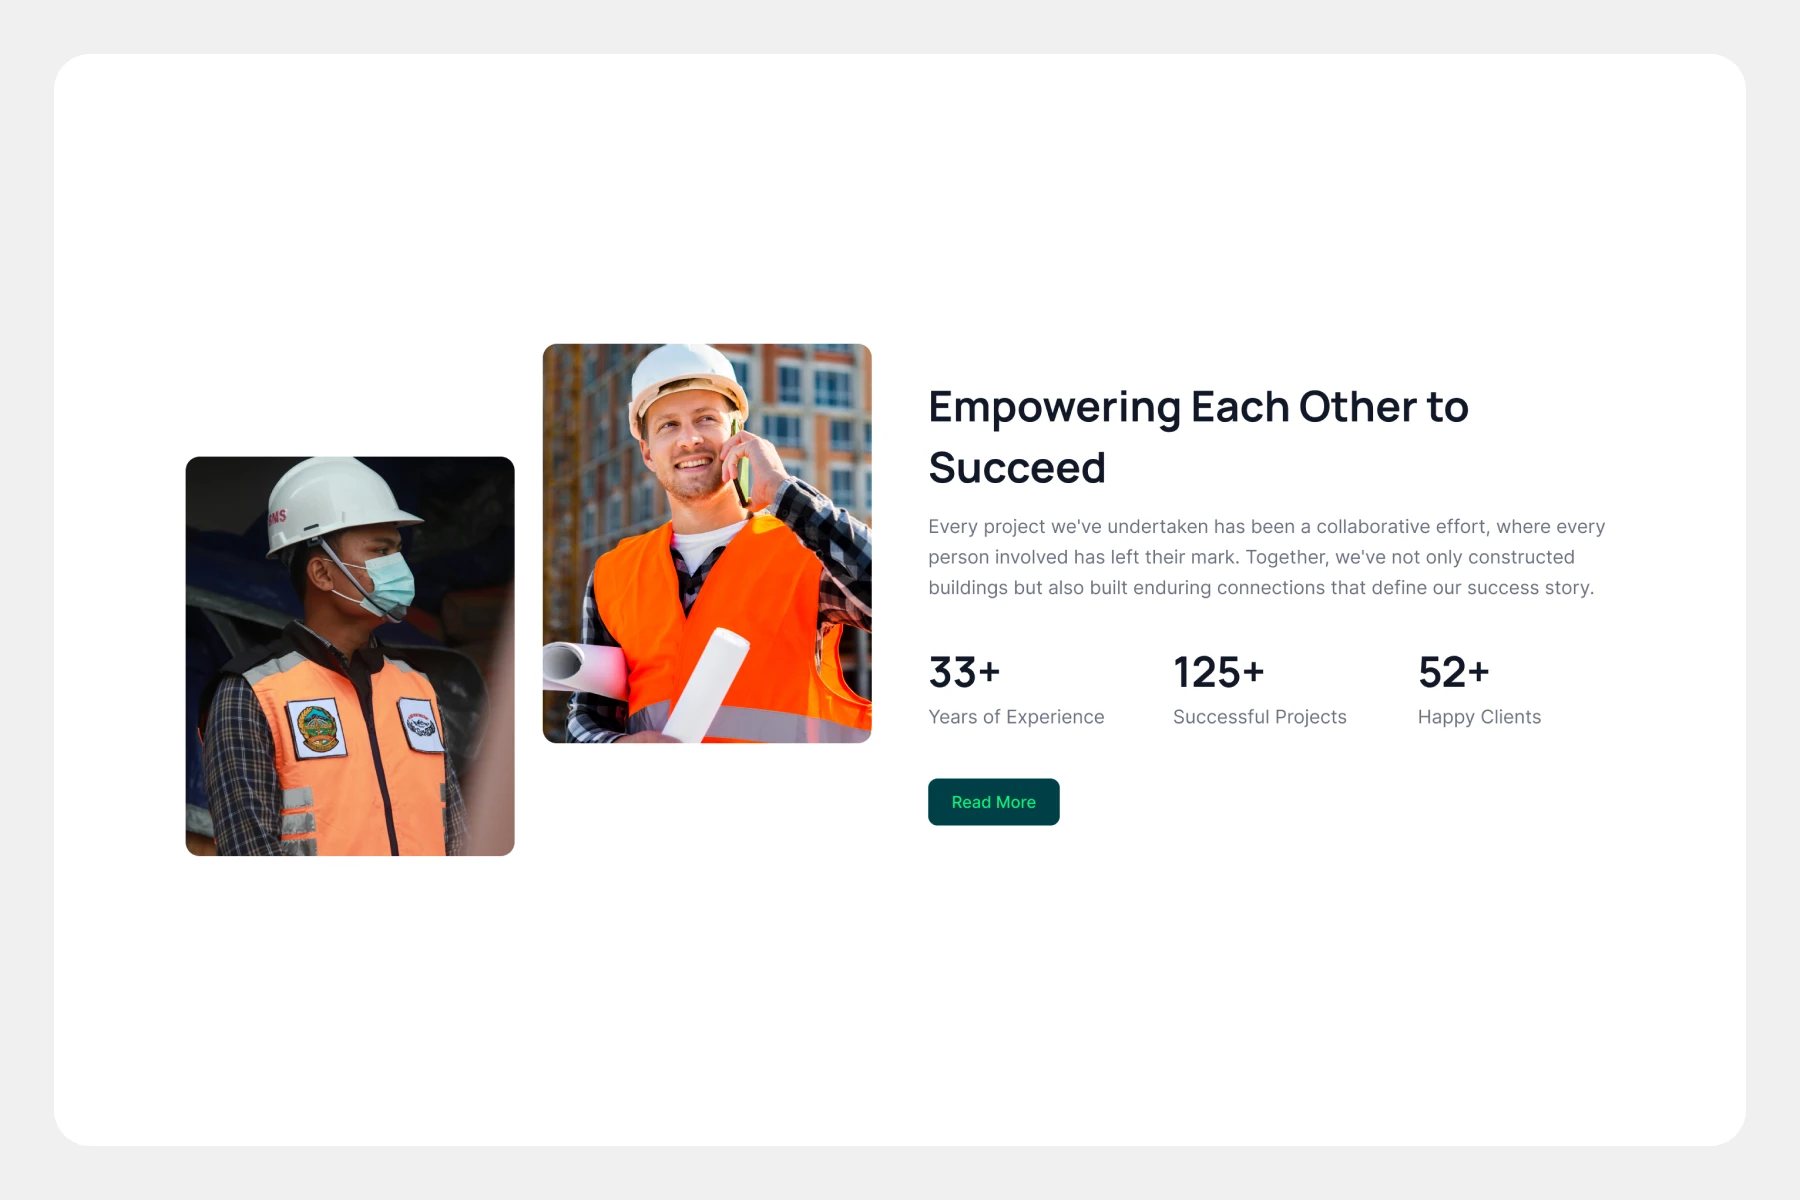
Task: Click the white hard hat of masked worker
Action: point(335,503)
